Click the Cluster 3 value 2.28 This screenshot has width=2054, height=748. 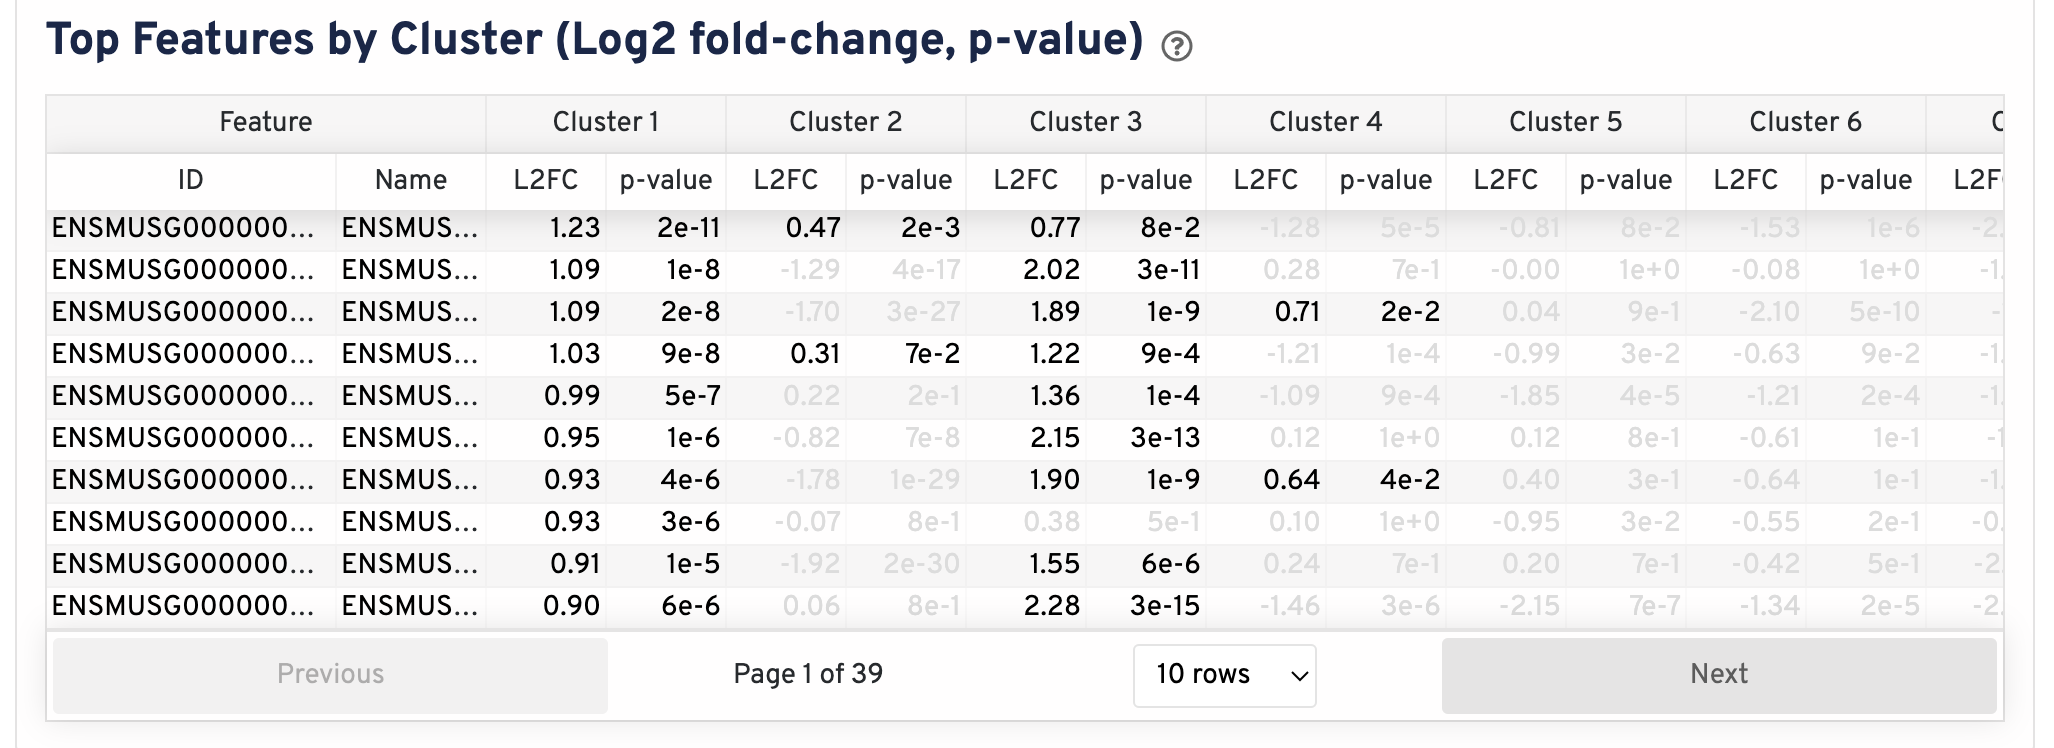tap(1052, 606)
